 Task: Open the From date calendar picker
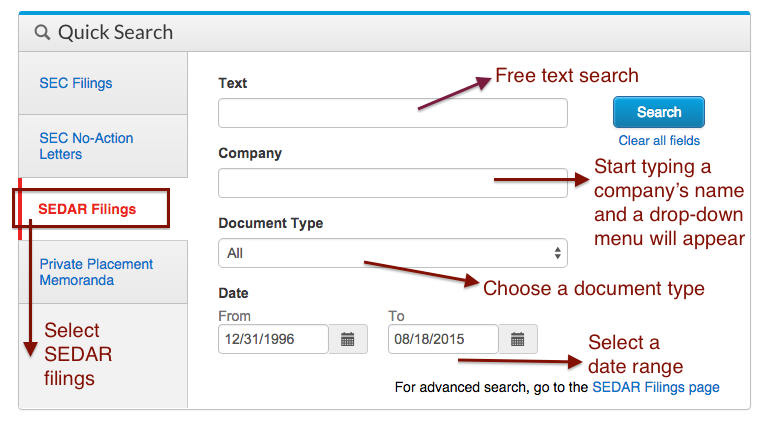tap(348, 339)
